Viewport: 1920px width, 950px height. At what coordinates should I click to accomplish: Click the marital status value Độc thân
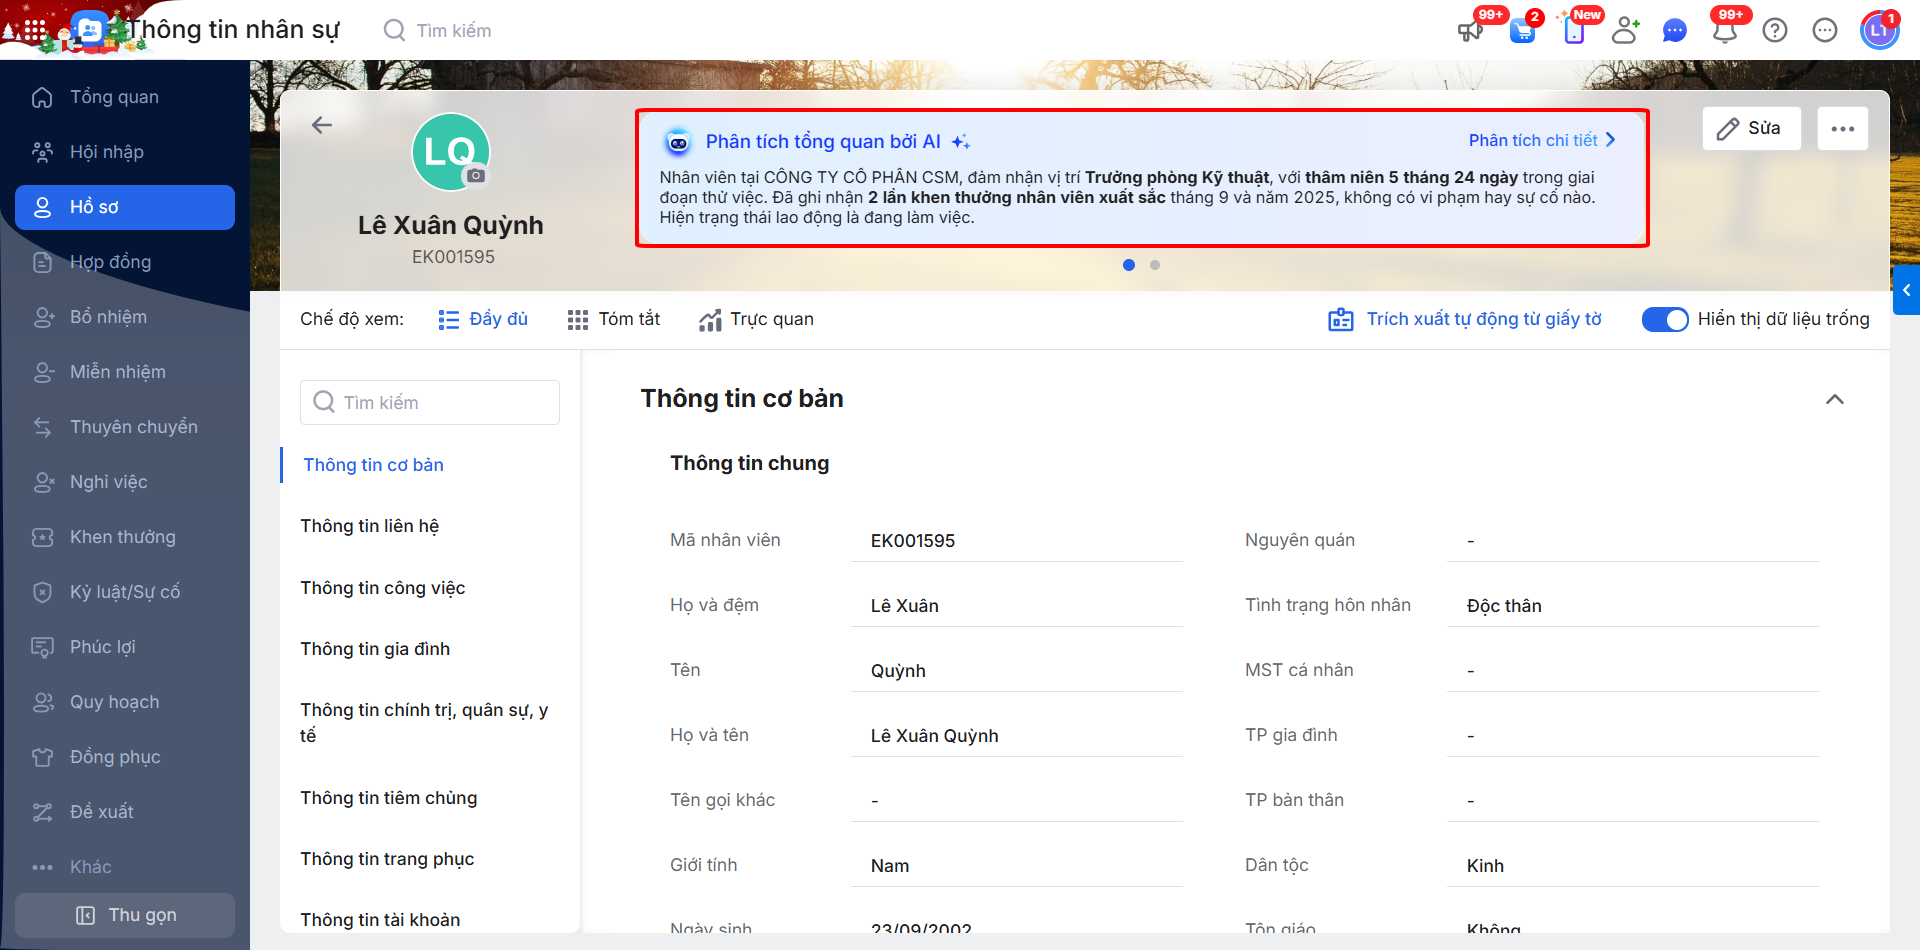click(x=1504, y=606)
